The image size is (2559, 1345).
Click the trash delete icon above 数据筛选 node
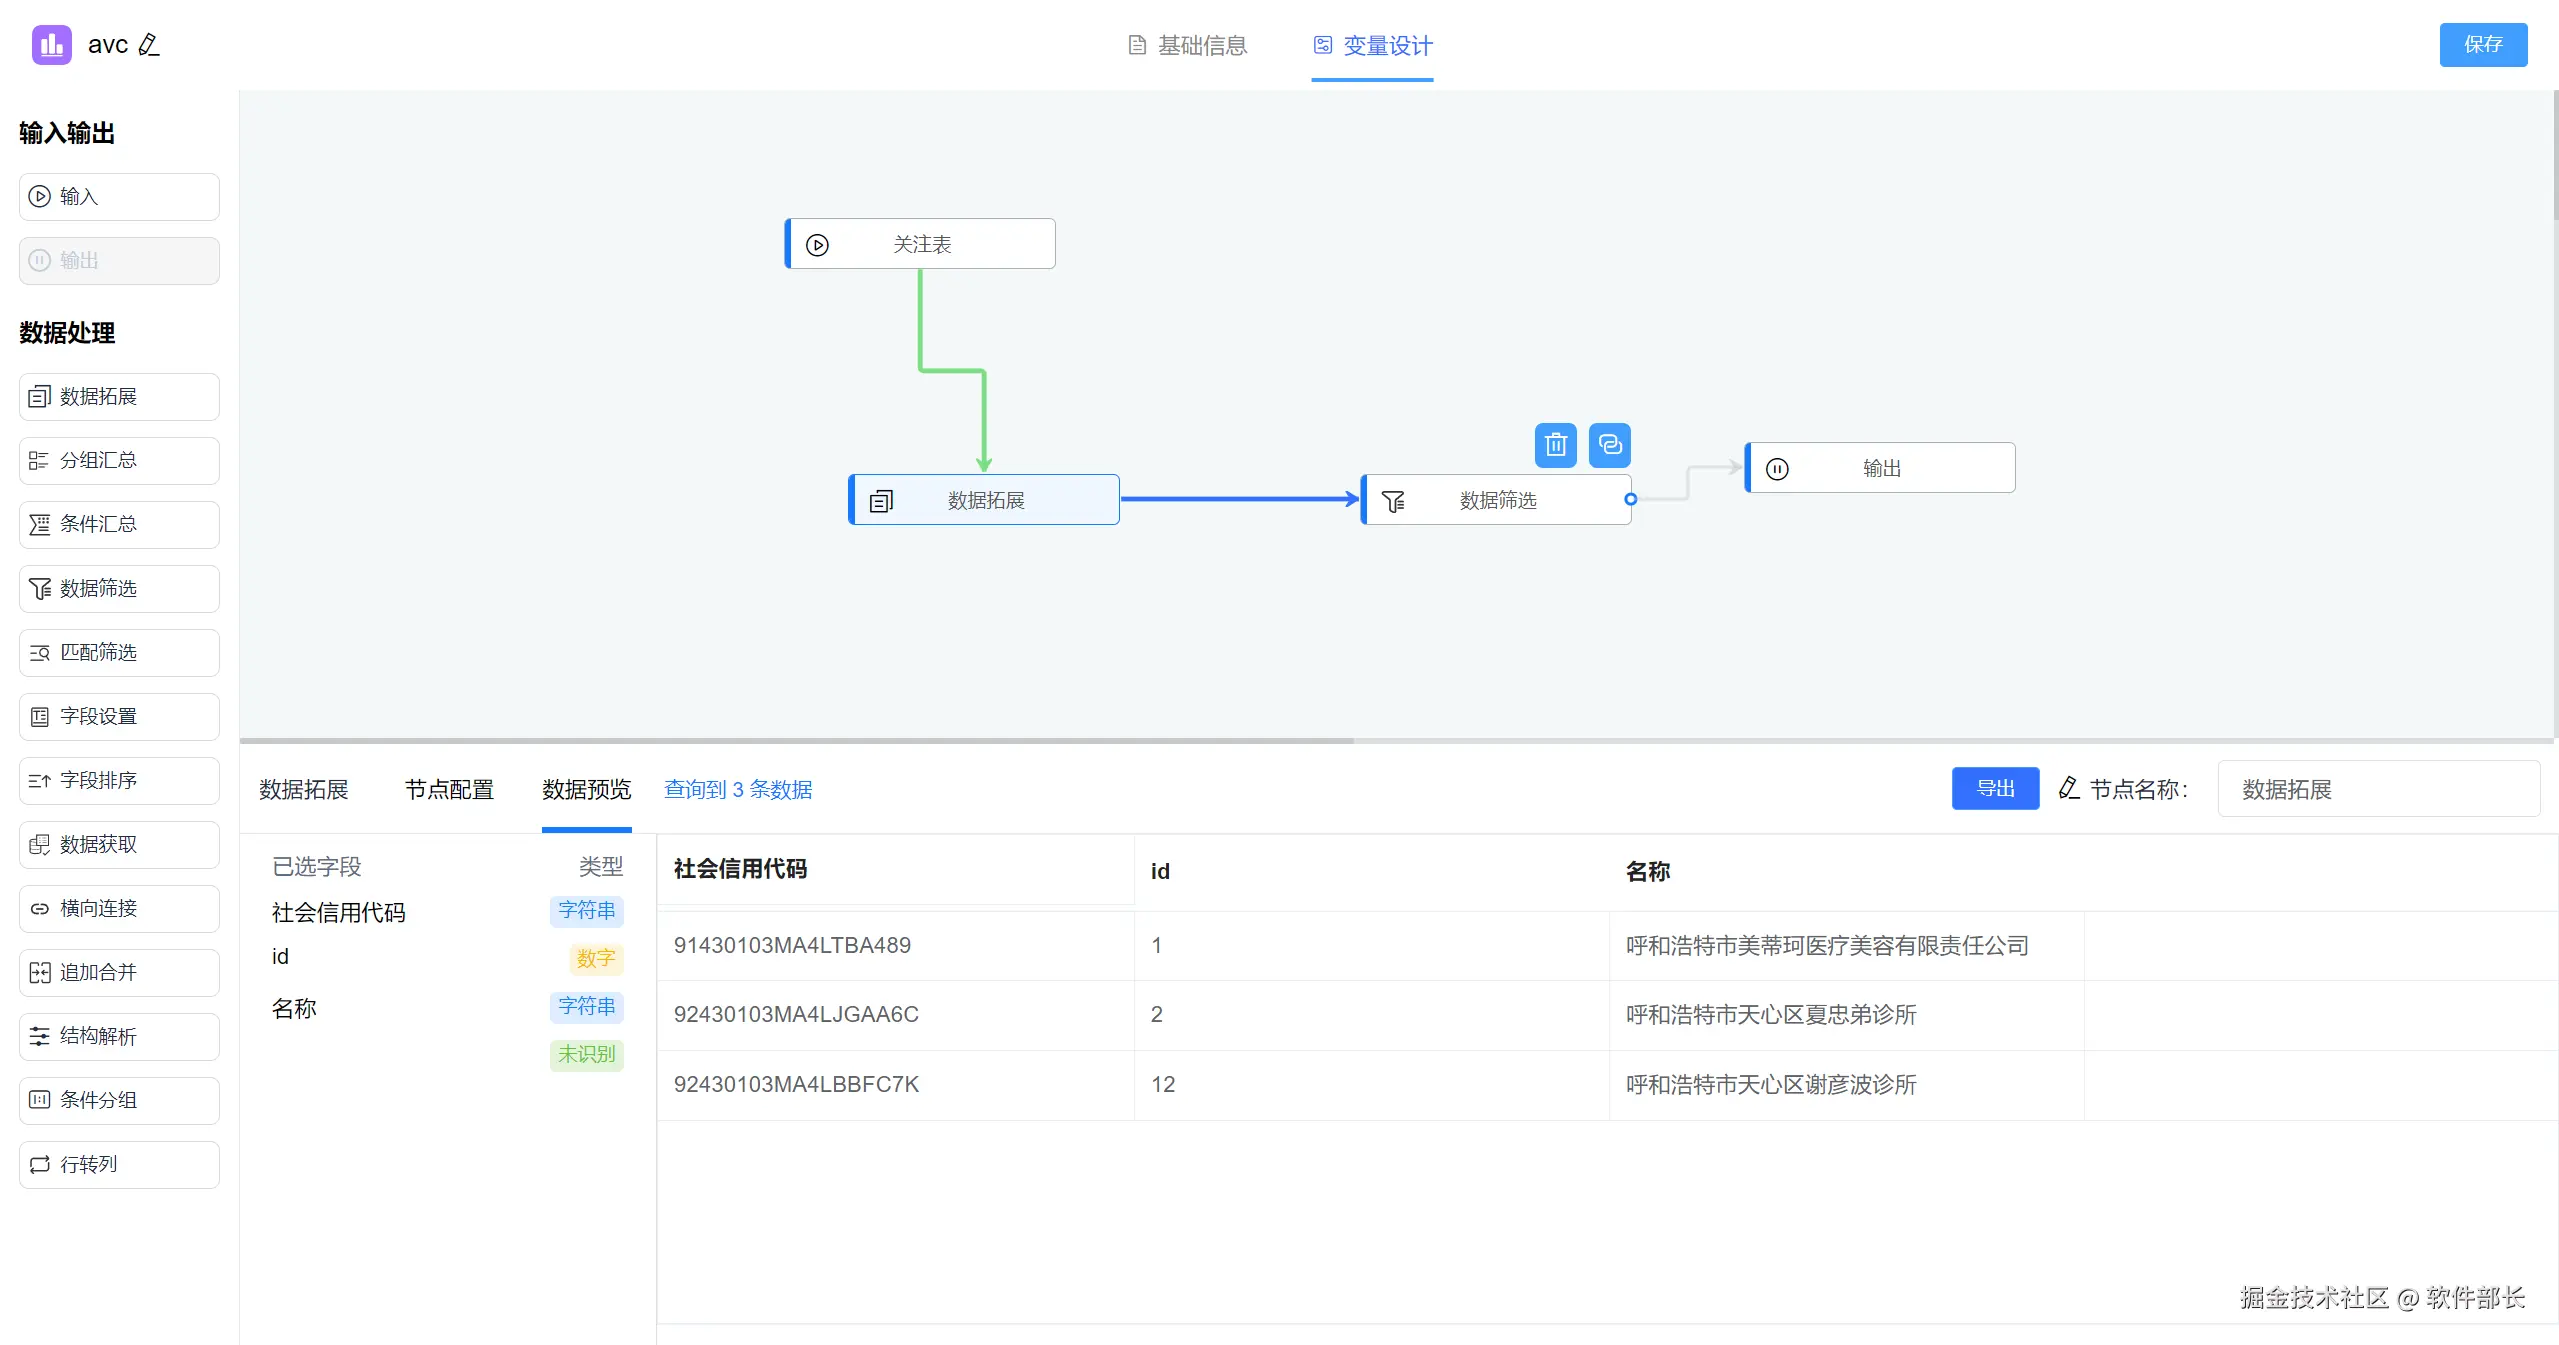[1555, 445]
